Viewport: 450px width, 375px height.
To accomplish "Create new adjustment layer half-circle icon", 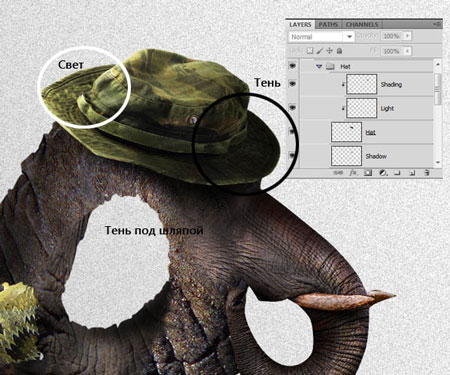I will [383, 173].
